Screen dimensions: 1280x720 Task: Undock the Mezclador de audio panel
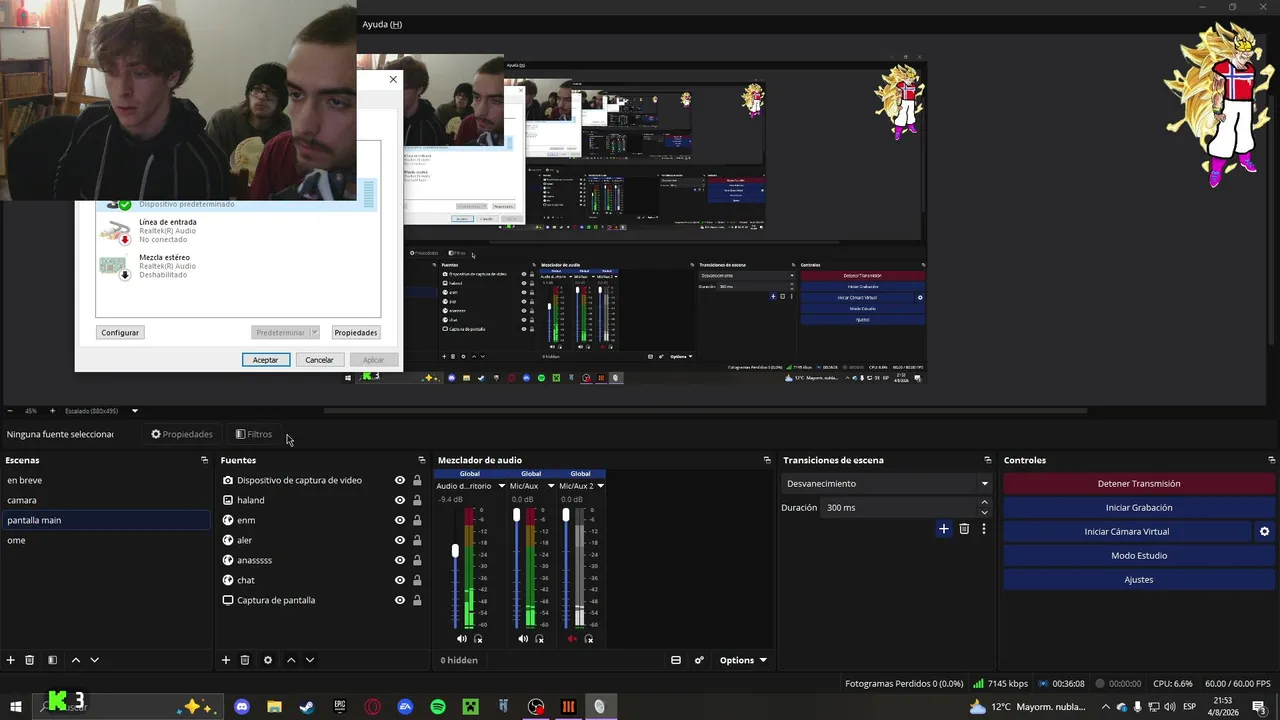tap(767, 460)
